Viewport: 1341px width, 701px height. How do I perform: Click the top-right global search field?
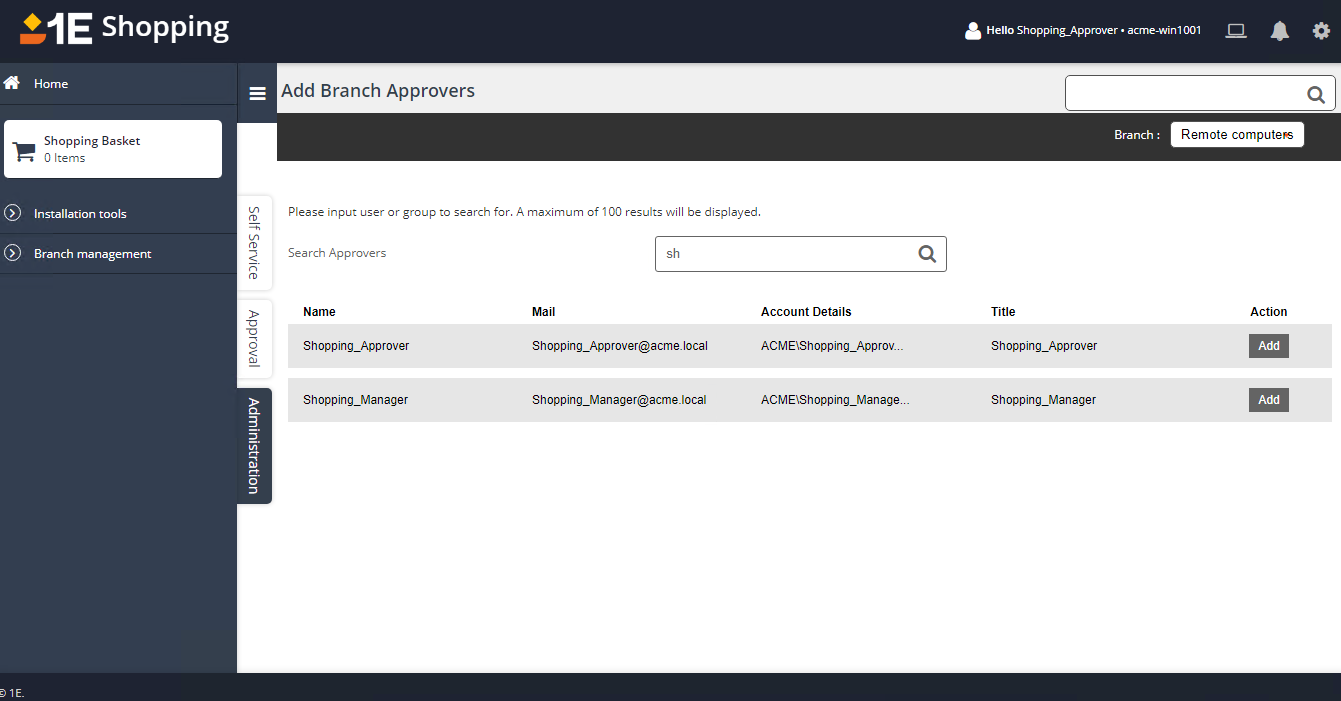click(1184, 94)
